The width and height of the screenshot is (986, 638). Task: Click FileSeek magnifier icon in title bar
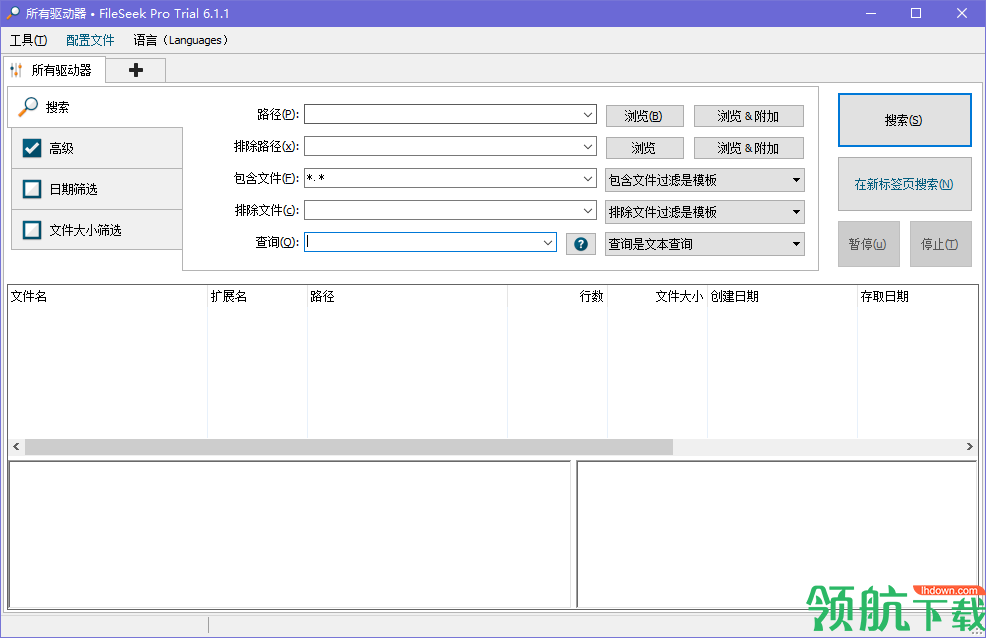(x=12, y=13)
